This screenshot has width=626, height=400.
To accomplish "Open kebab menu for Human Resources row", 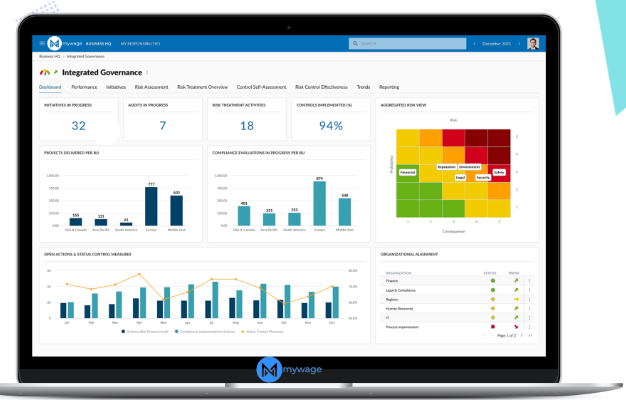I will [529, 308].
